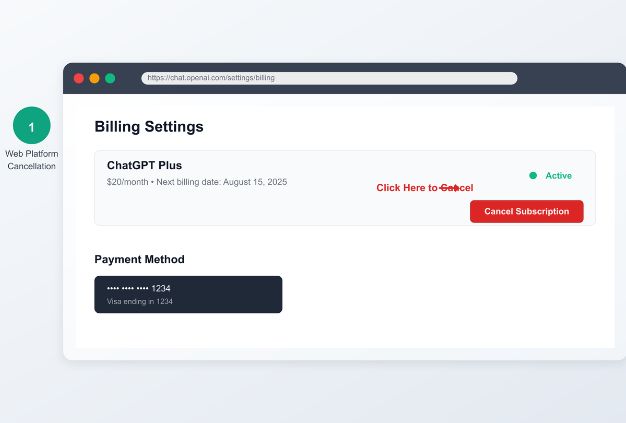Click the Billing Settings heading
This screenshot has height=423, width=626.
(149, 127)
